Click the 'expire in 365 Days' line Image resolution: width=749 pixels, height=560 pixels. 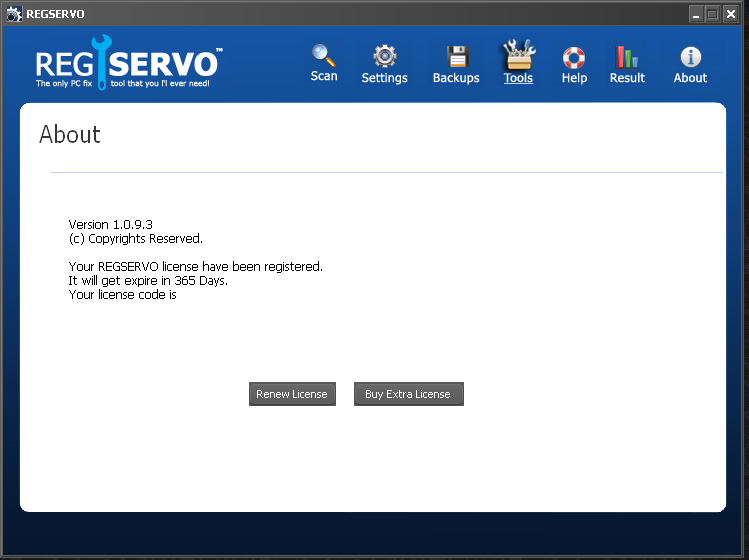[149, 280]
